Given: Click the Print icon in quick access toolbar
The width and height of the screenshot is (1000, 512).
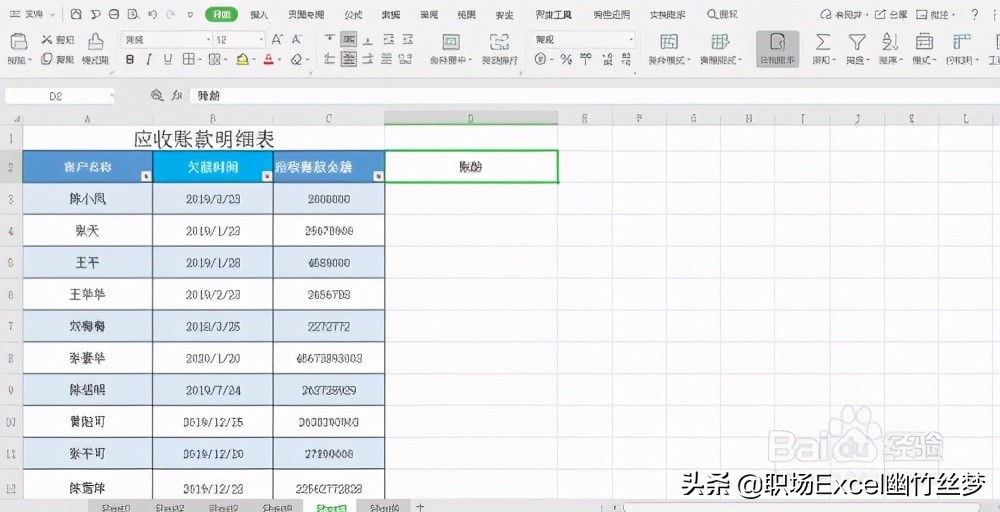Looking at the screenshot, I should 114,14.
